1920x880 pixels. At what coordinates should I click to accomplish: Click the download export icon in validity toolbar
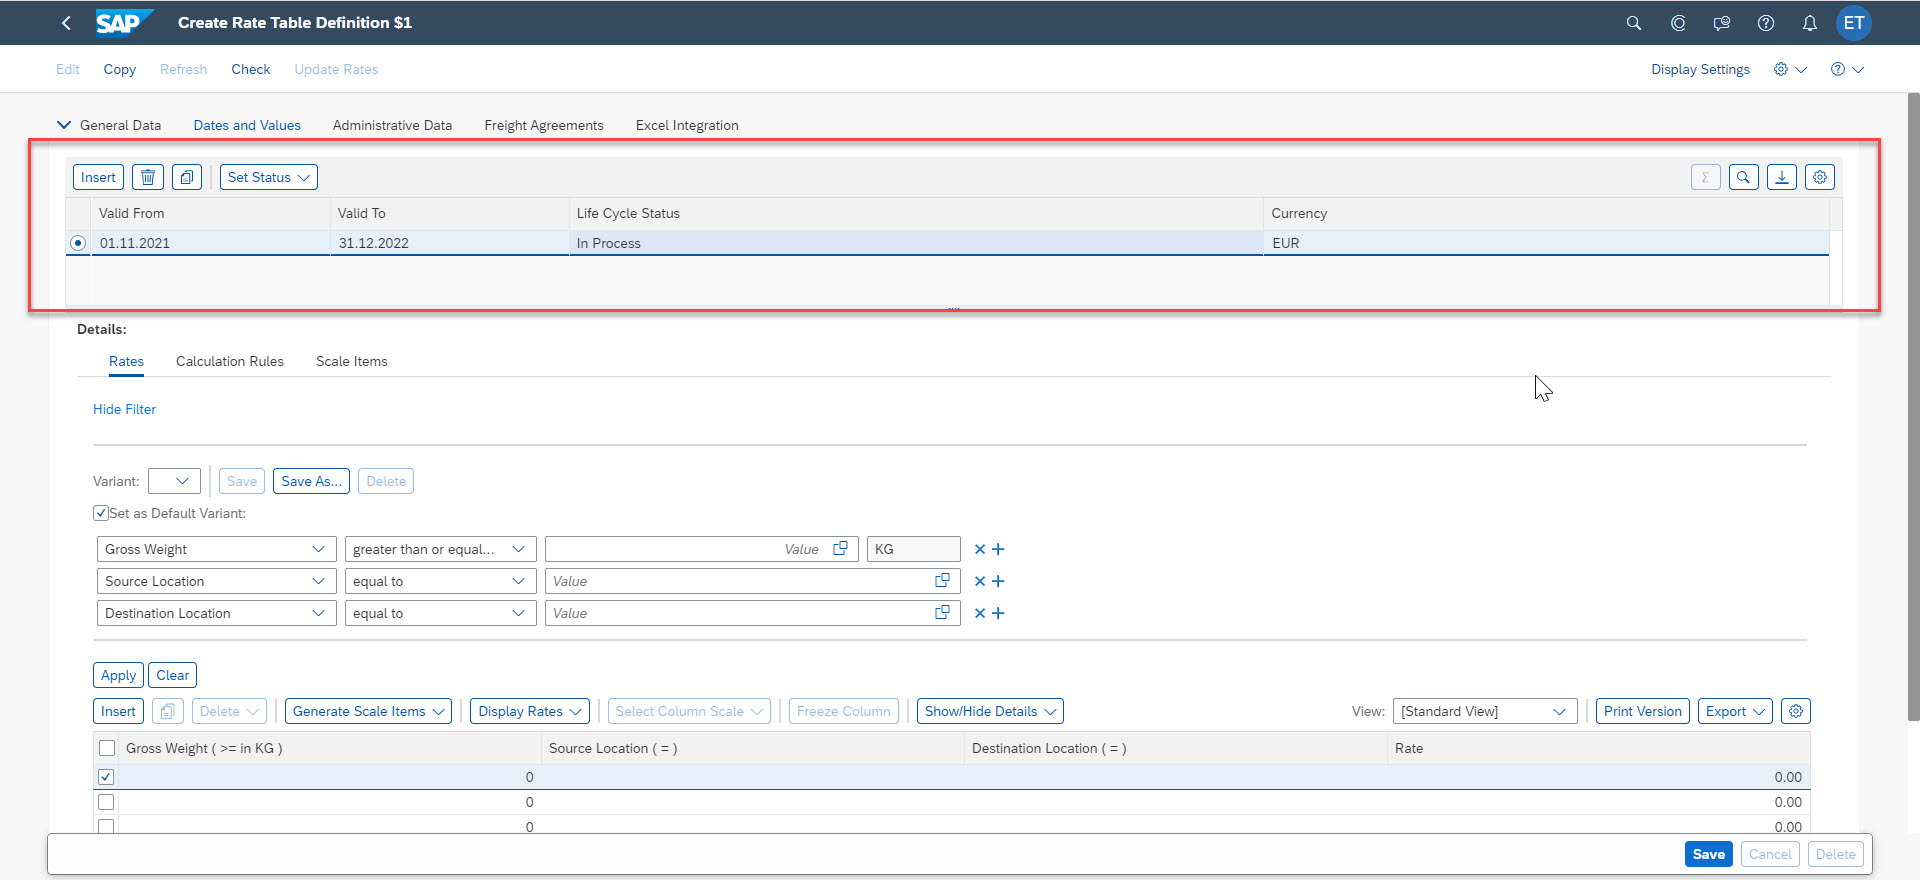[x=1781, y=177]
